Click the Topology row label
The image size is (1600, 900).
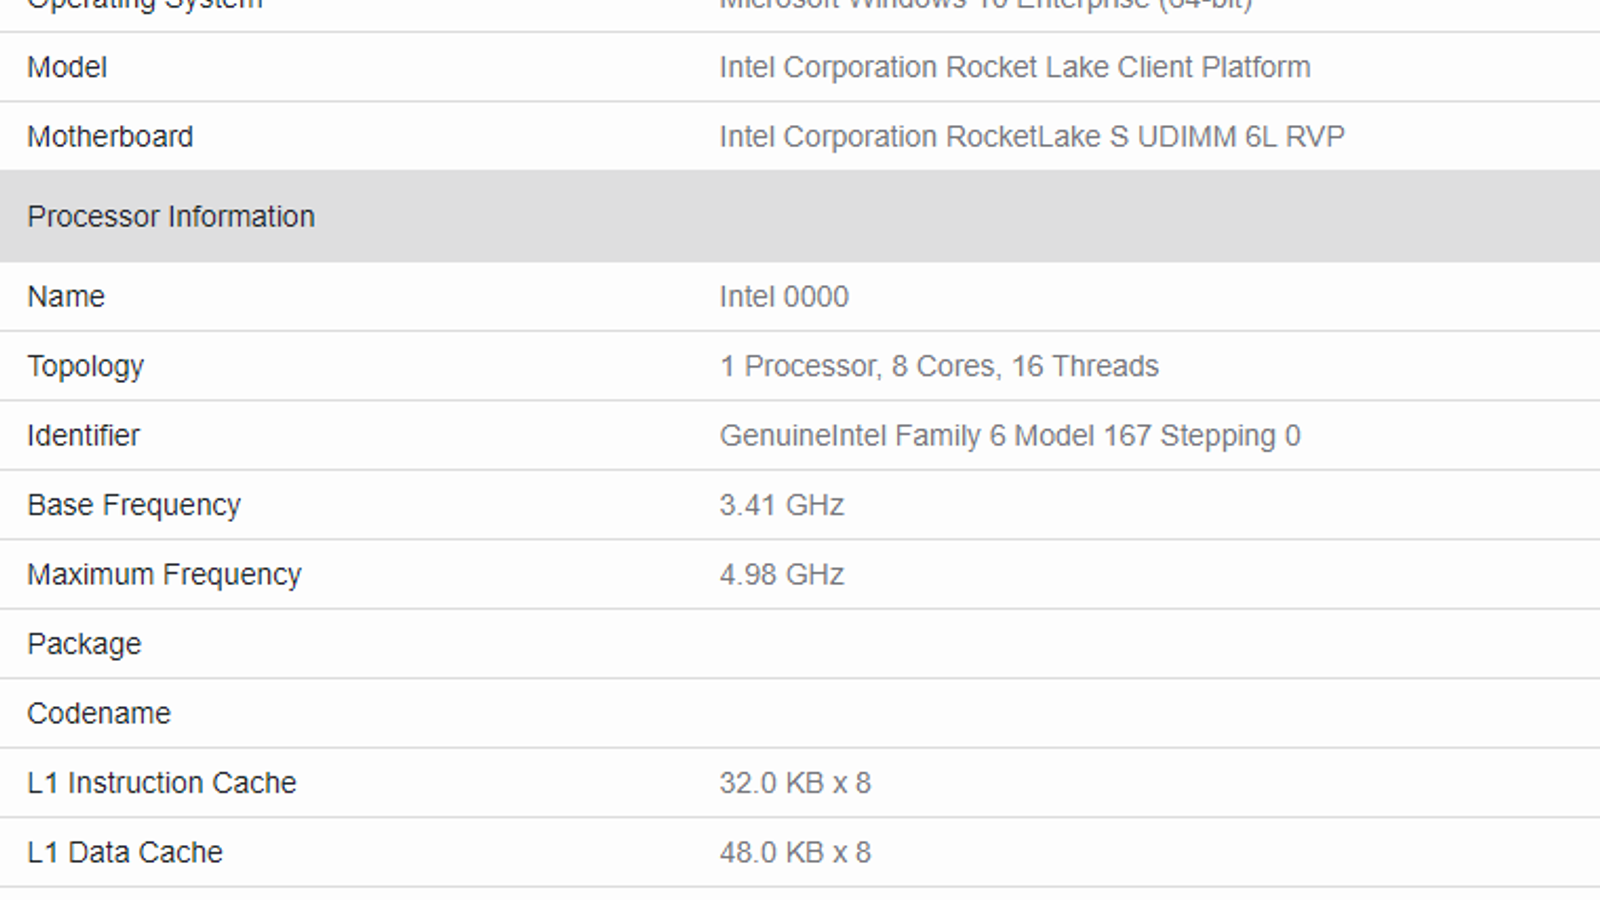tap(86, 366)
